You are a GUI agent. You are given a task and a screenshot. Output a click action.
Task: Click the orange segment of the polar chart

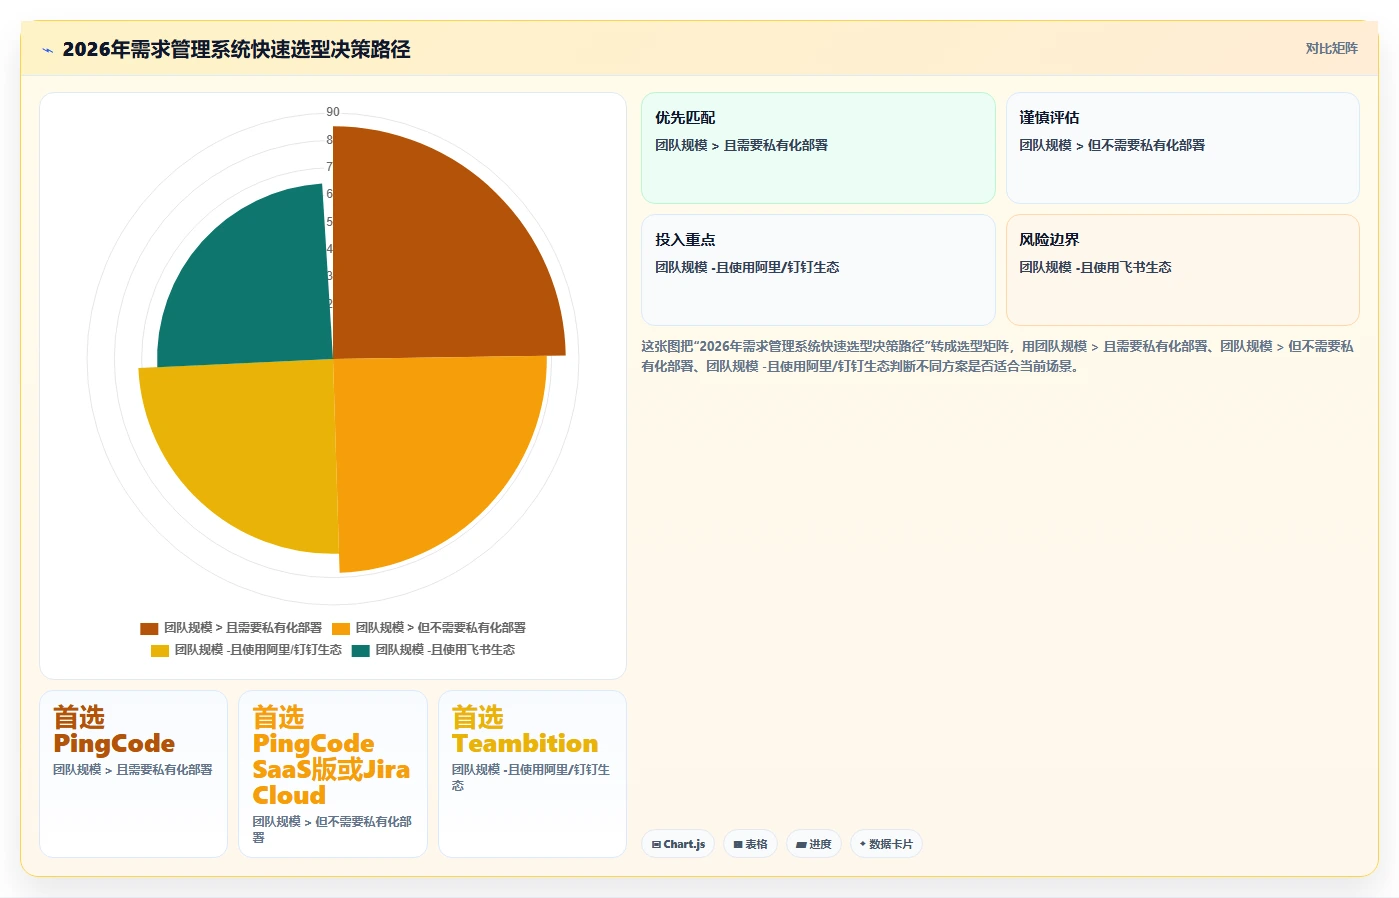click(x=430, y=450)
